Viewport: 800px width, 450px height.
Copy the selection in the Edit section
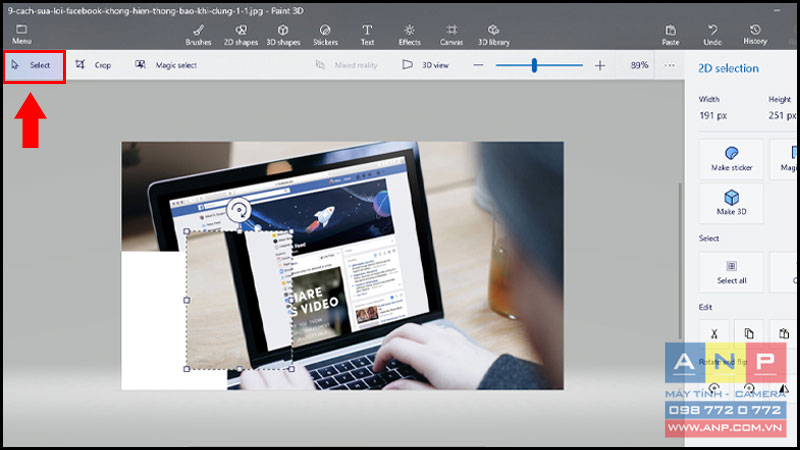point(748,333)
